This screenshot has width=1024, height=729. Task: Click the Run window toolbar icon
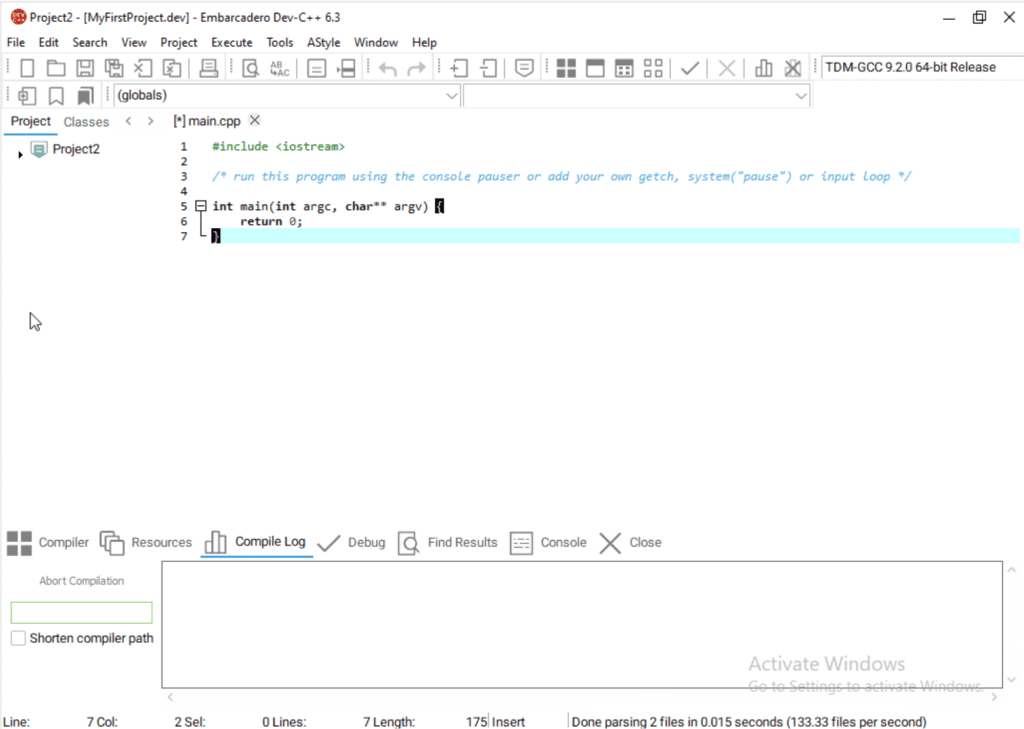point(595,68)
